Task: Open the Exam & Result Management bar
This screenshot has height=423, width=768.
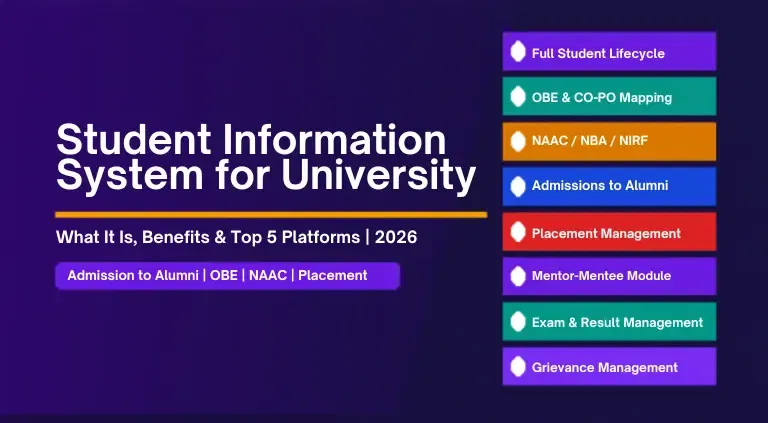Action: [x=609, y=321]
